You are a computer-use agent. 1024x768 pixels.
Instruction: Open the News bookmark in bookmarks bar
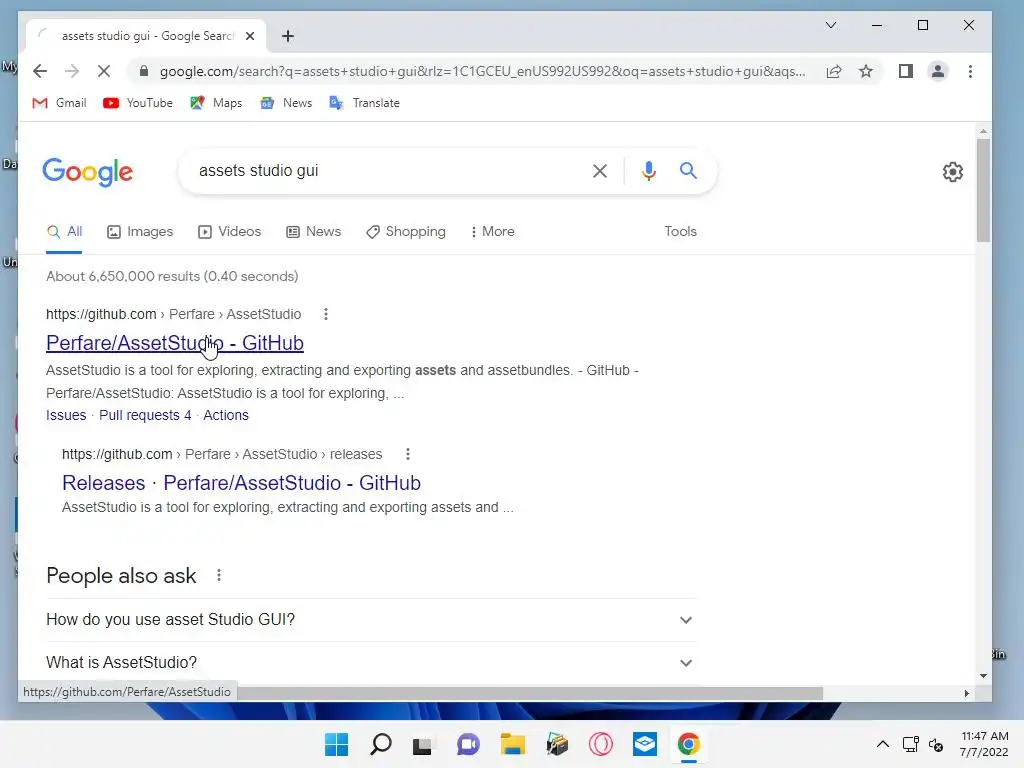tap(286, 103)
